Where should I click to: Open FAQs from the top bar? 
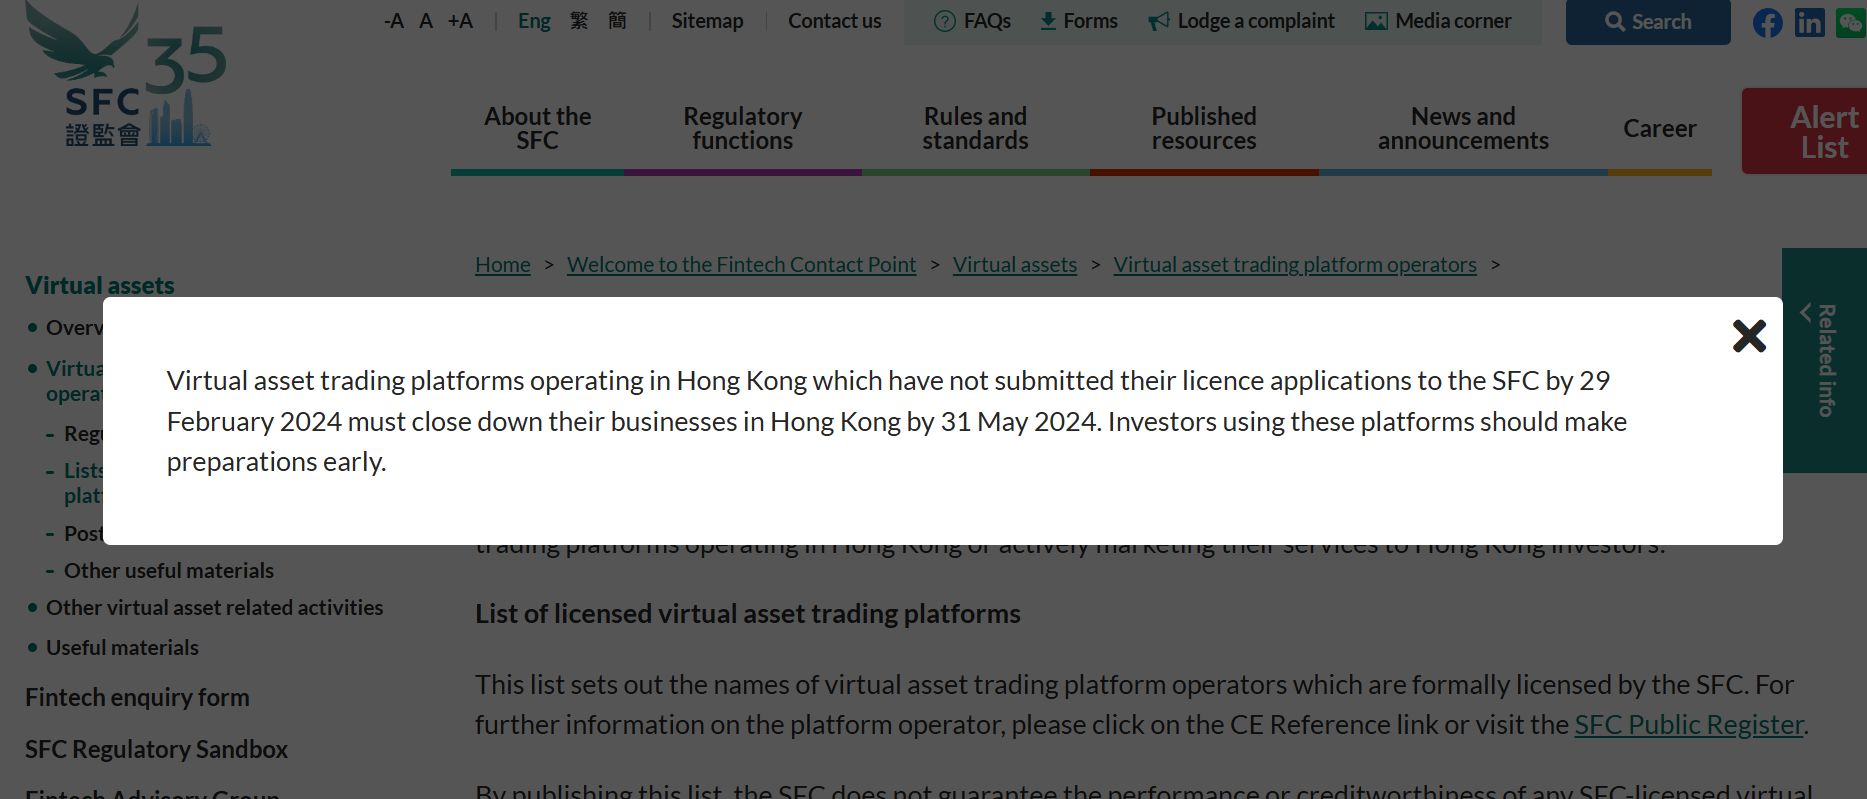972,21
